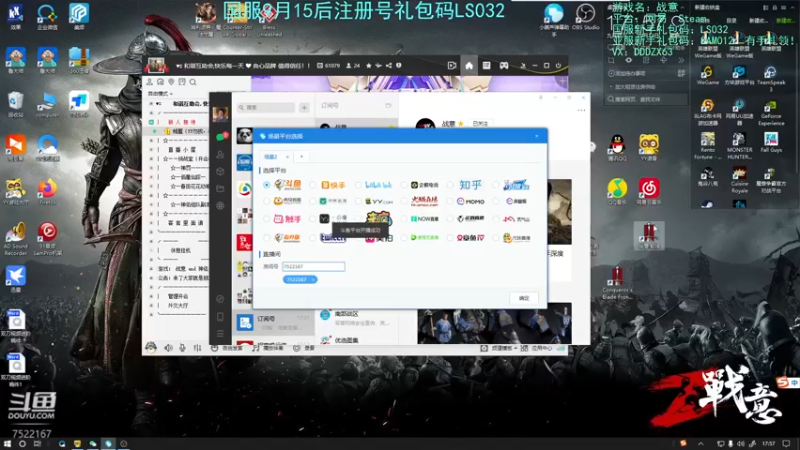
Task: Open the management meeting channel in YY list
Action: pos(179,296)
